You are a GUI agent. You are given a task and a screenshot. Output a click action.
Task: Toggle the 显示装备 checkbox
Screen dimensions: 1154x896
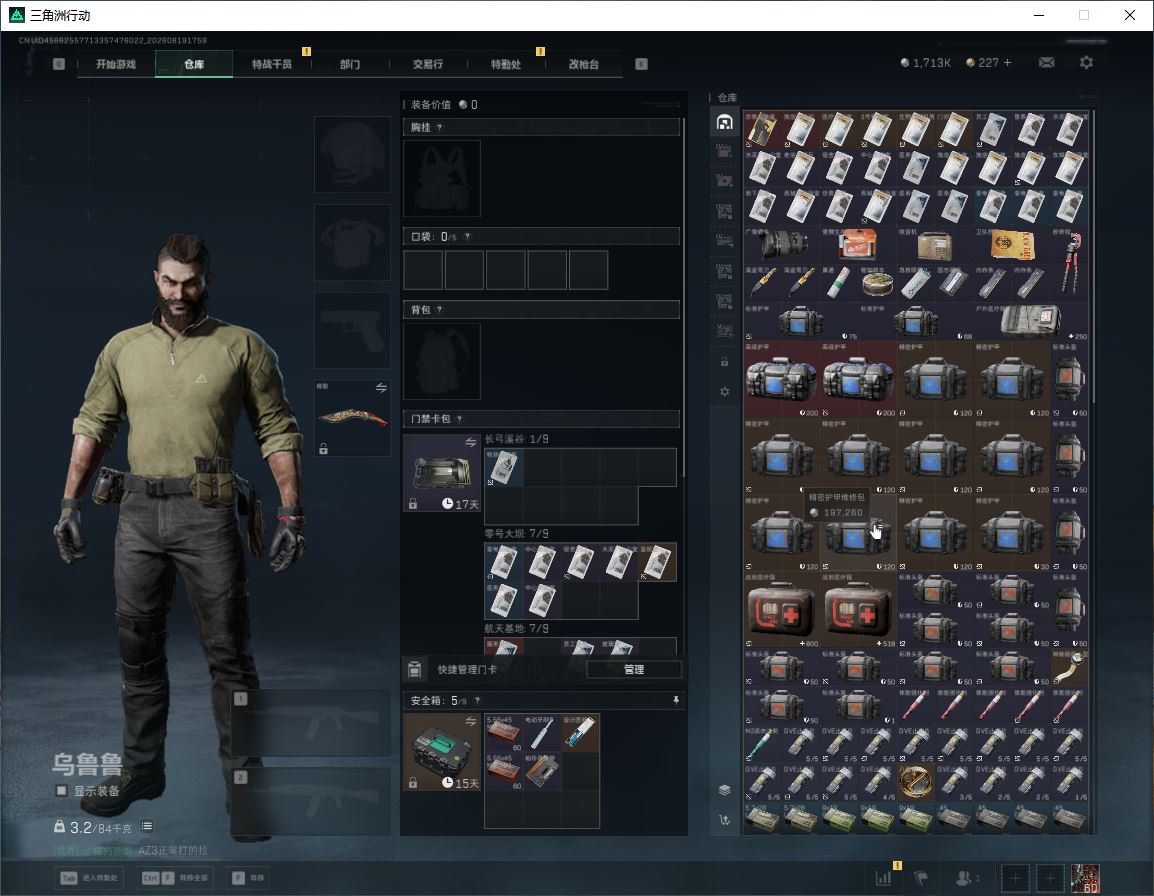(61, 791)
